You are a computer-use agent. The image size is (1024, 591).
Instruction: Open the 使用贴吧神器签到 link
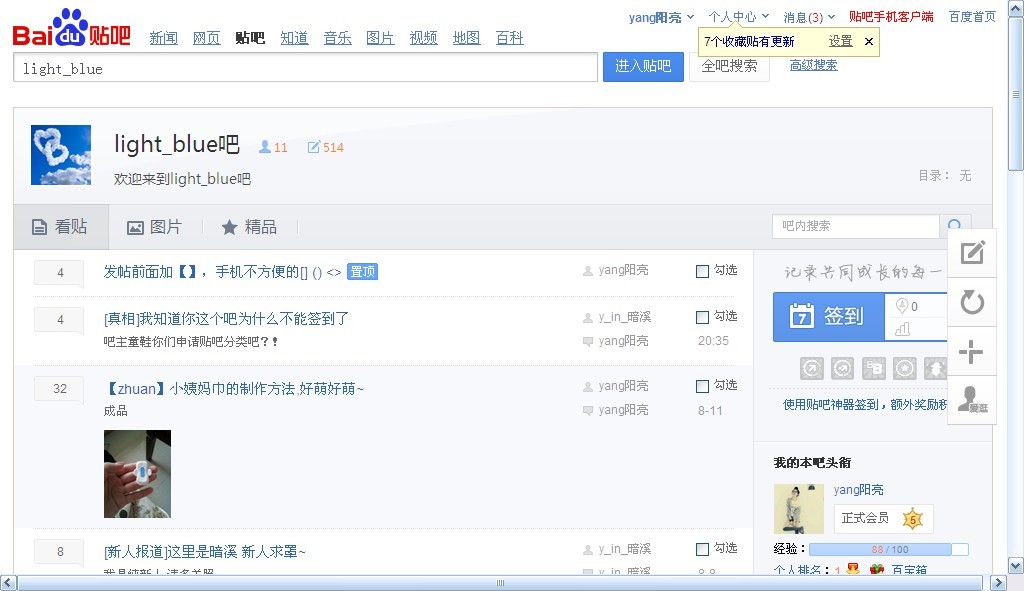865,405
